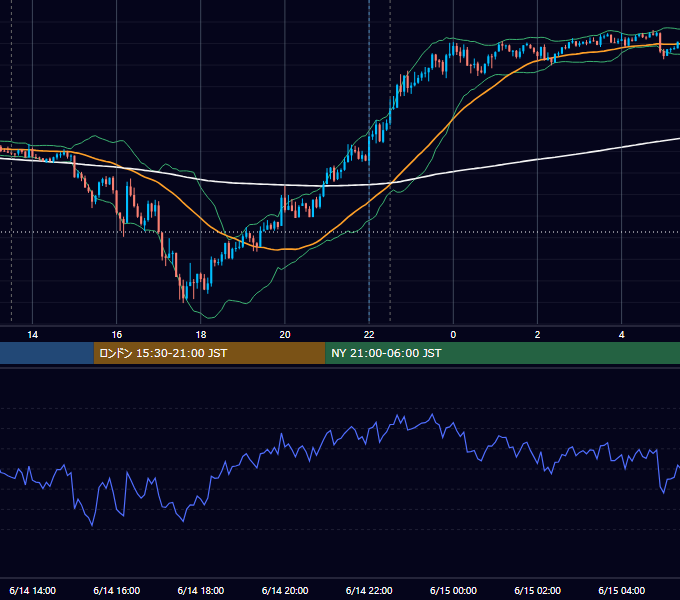Click the 6/15 02:00 date label
Screen dimensions: 680x600
[537, 590]
